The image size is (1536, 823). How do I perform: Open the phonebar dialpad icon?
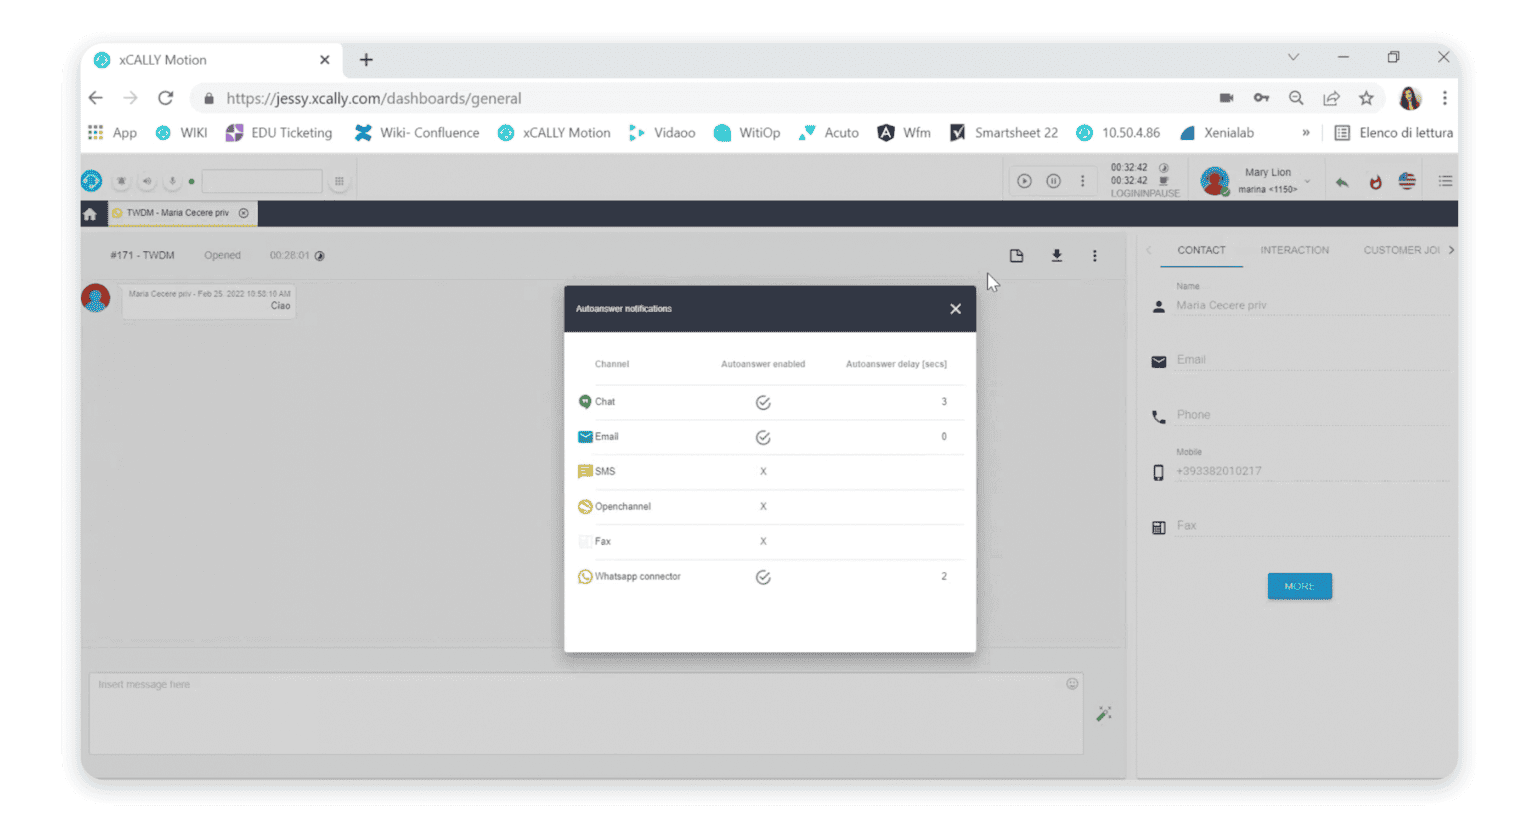click(x=339, y=181)
